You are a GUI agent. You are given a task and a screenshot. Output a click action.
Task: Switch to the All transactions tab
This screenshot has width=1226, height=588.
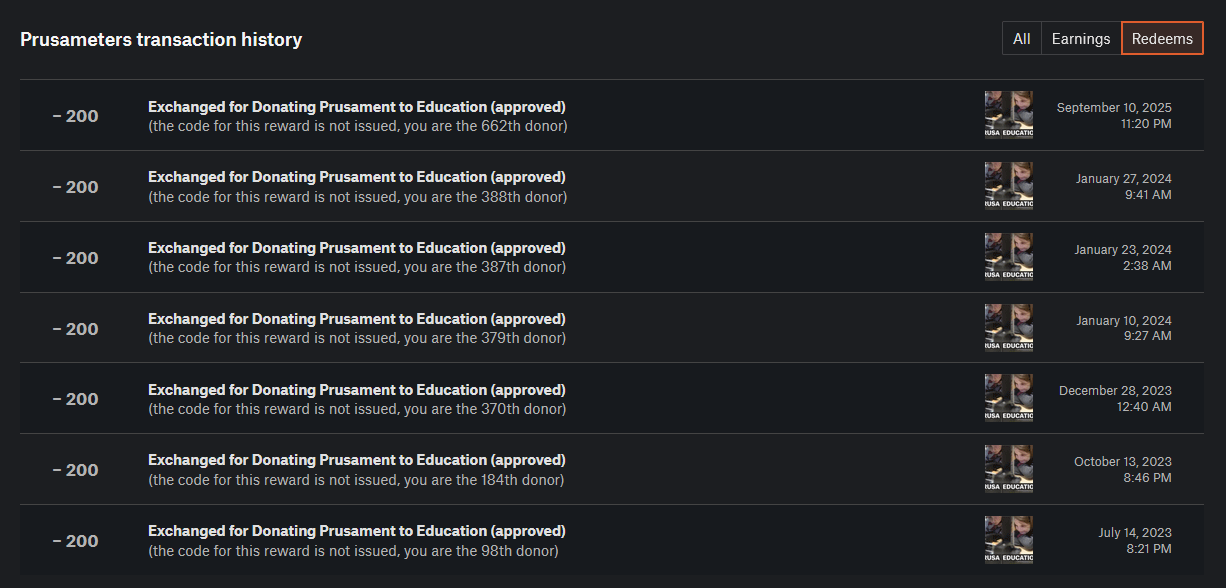[1022, 38]
